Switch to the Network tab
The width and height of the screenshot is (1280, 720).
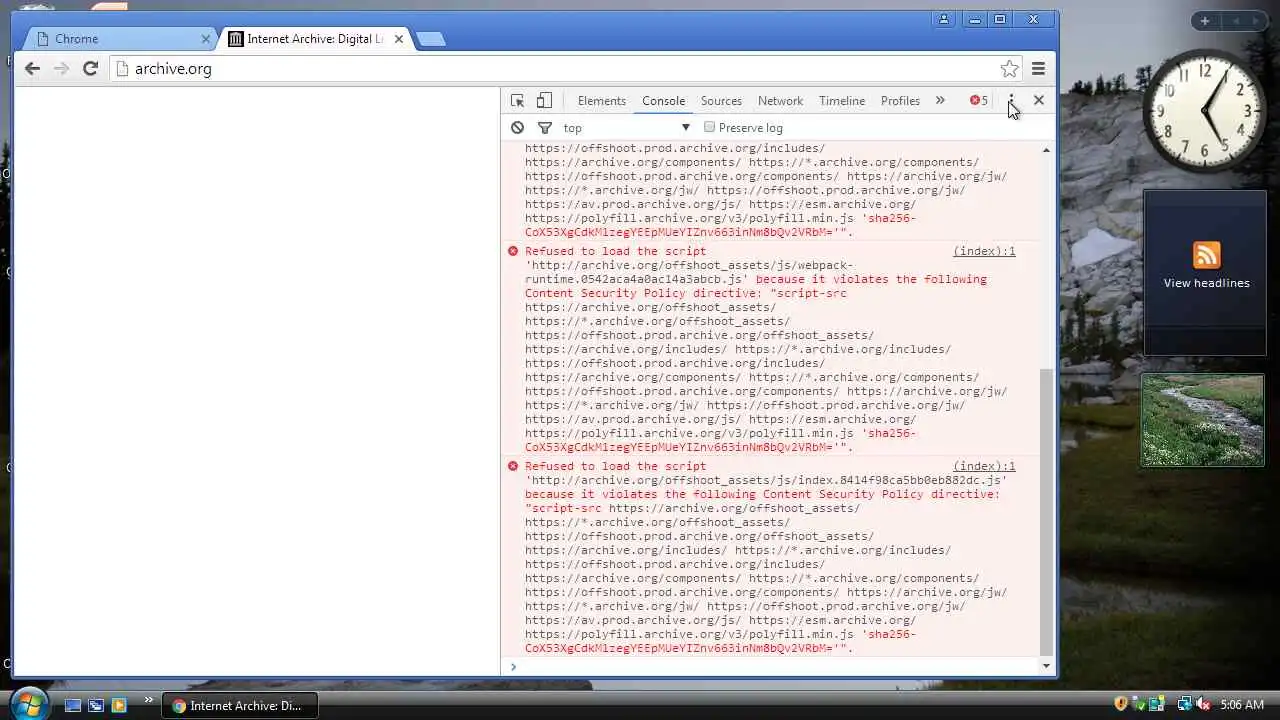coord(780,101)
